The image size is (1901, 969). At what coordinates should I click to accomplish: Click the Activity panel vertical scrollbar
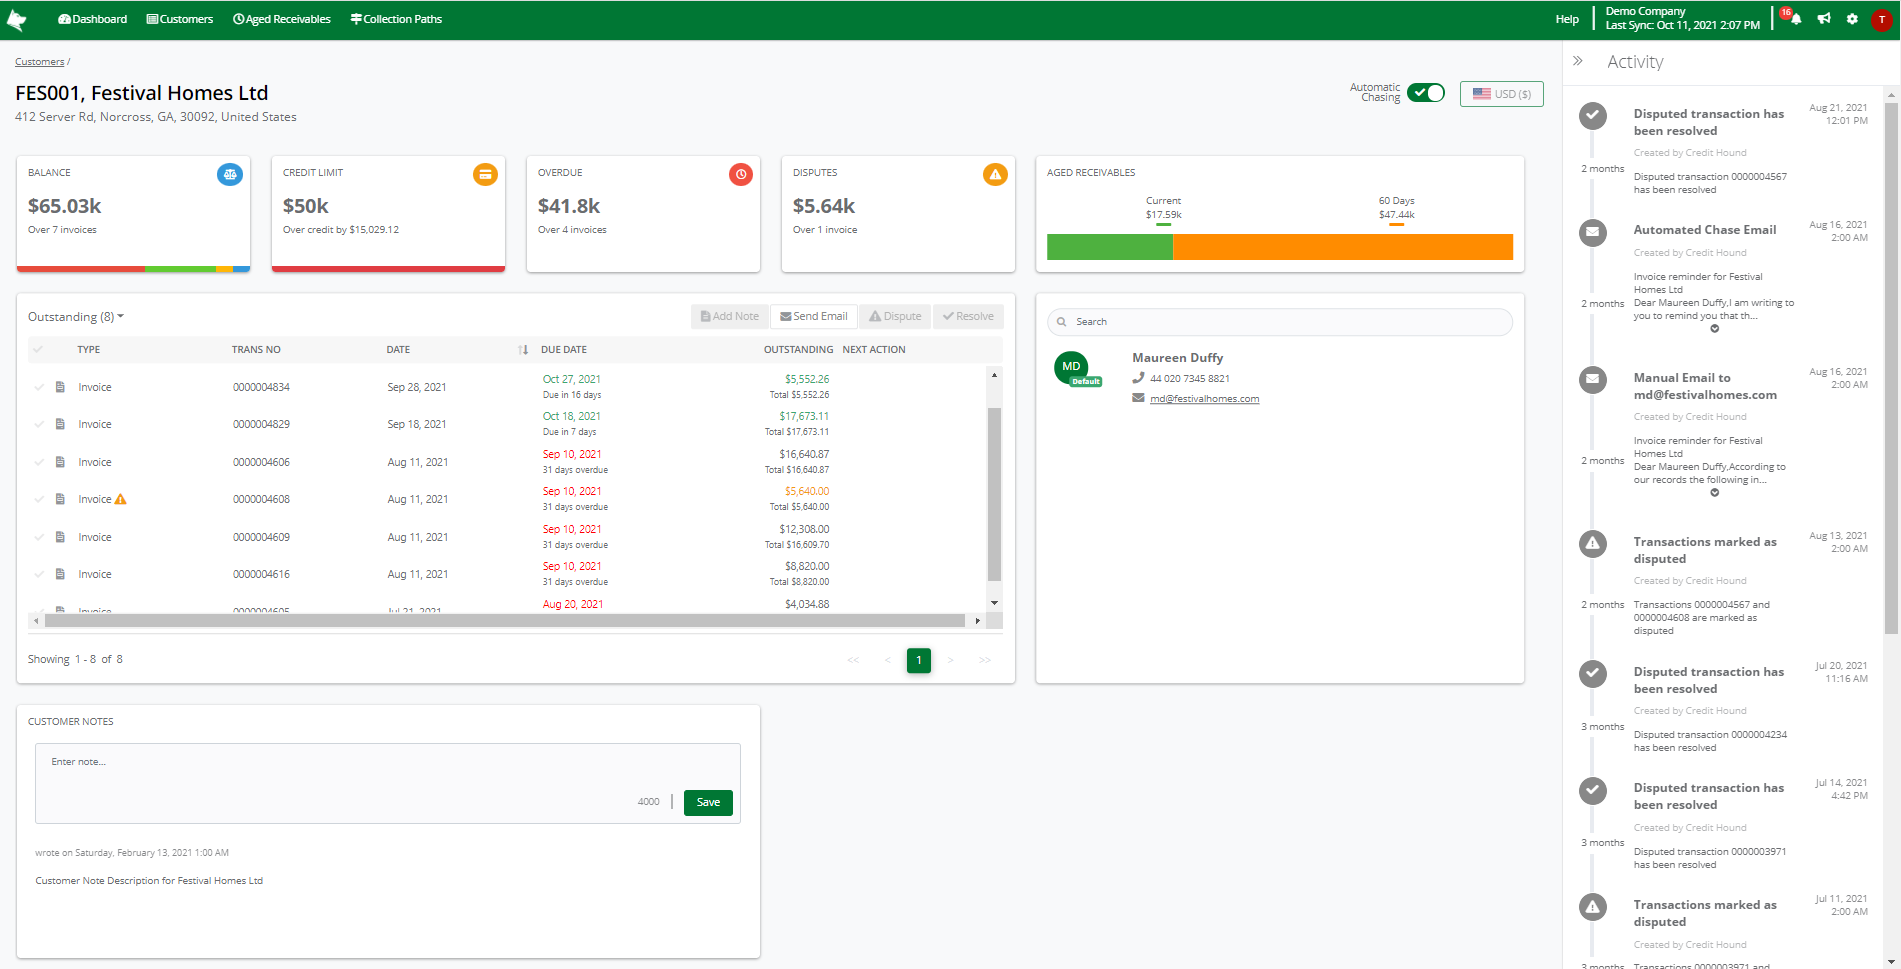point(1891,367)
